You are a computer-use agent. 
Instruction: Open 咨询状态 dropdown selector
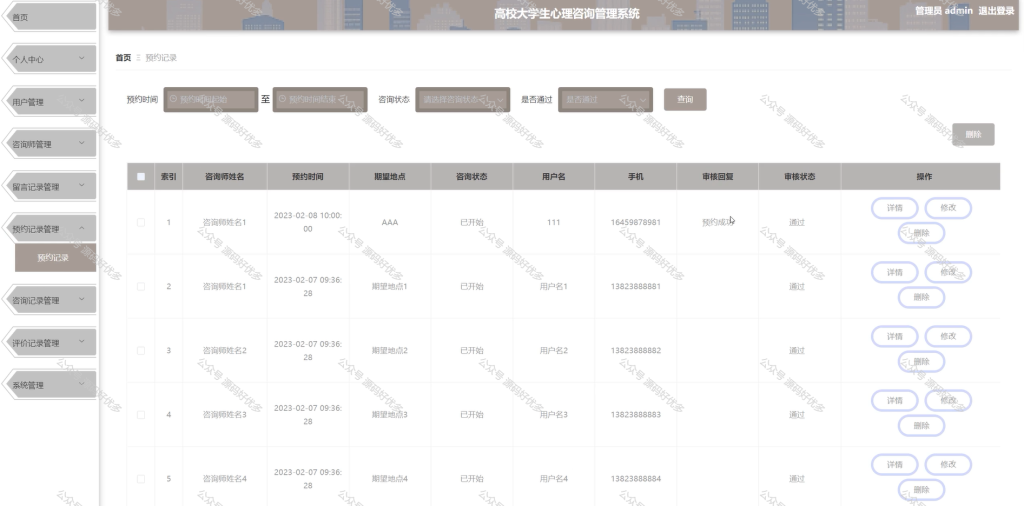point(462,100)
